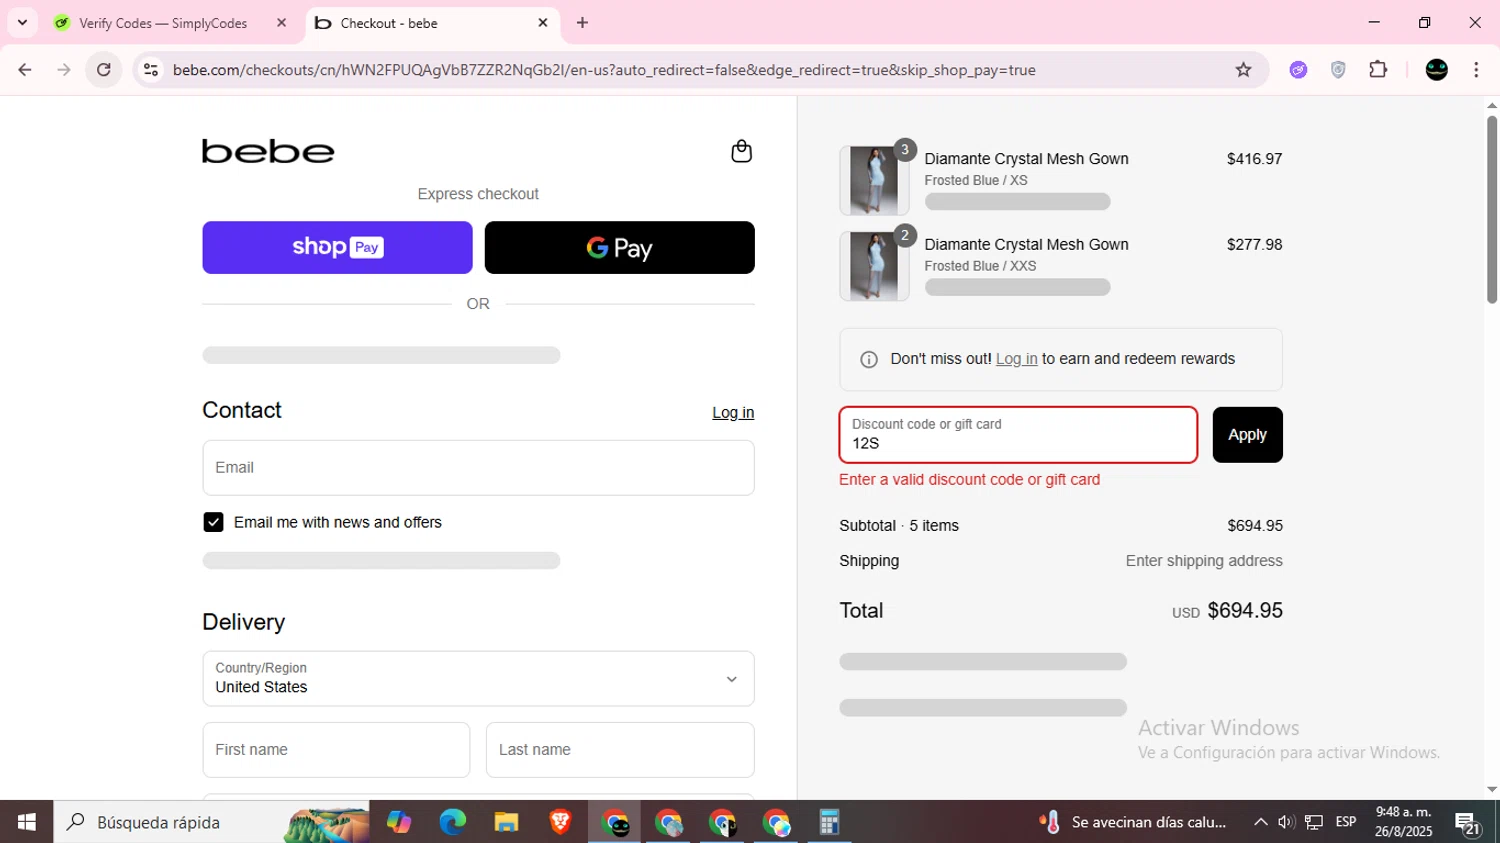Click the network icon in the tray

click(1314, 822)
